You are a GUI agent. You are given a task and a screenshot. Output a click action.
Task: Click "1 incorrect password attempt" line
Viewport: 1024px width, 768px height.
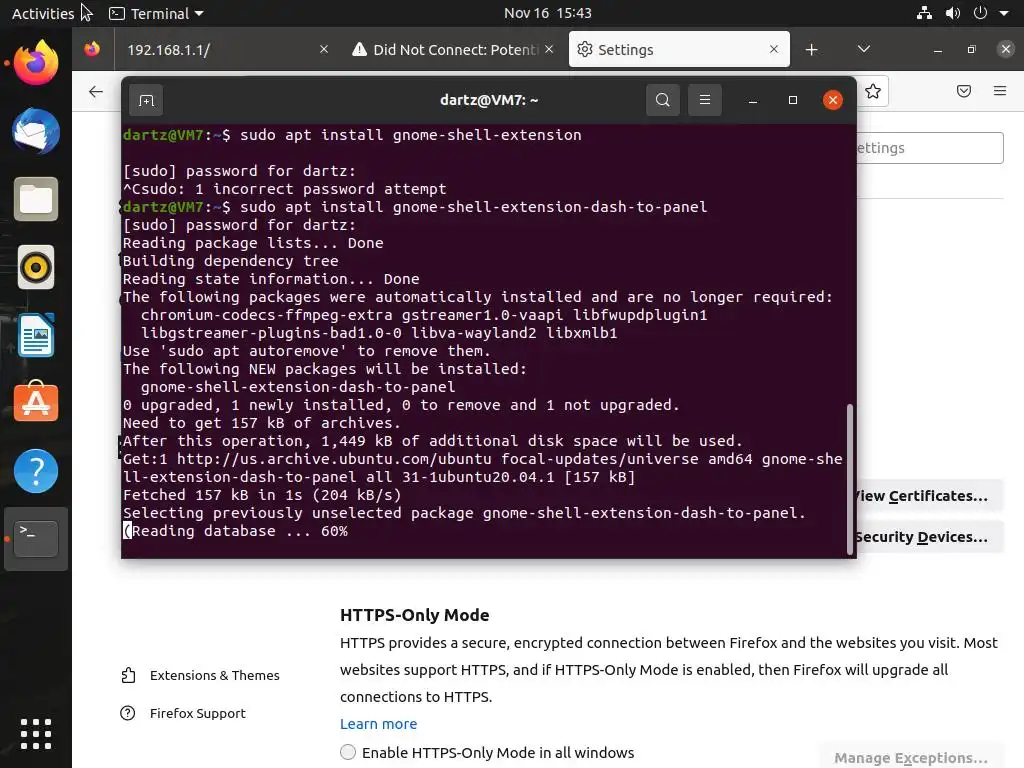285,189
